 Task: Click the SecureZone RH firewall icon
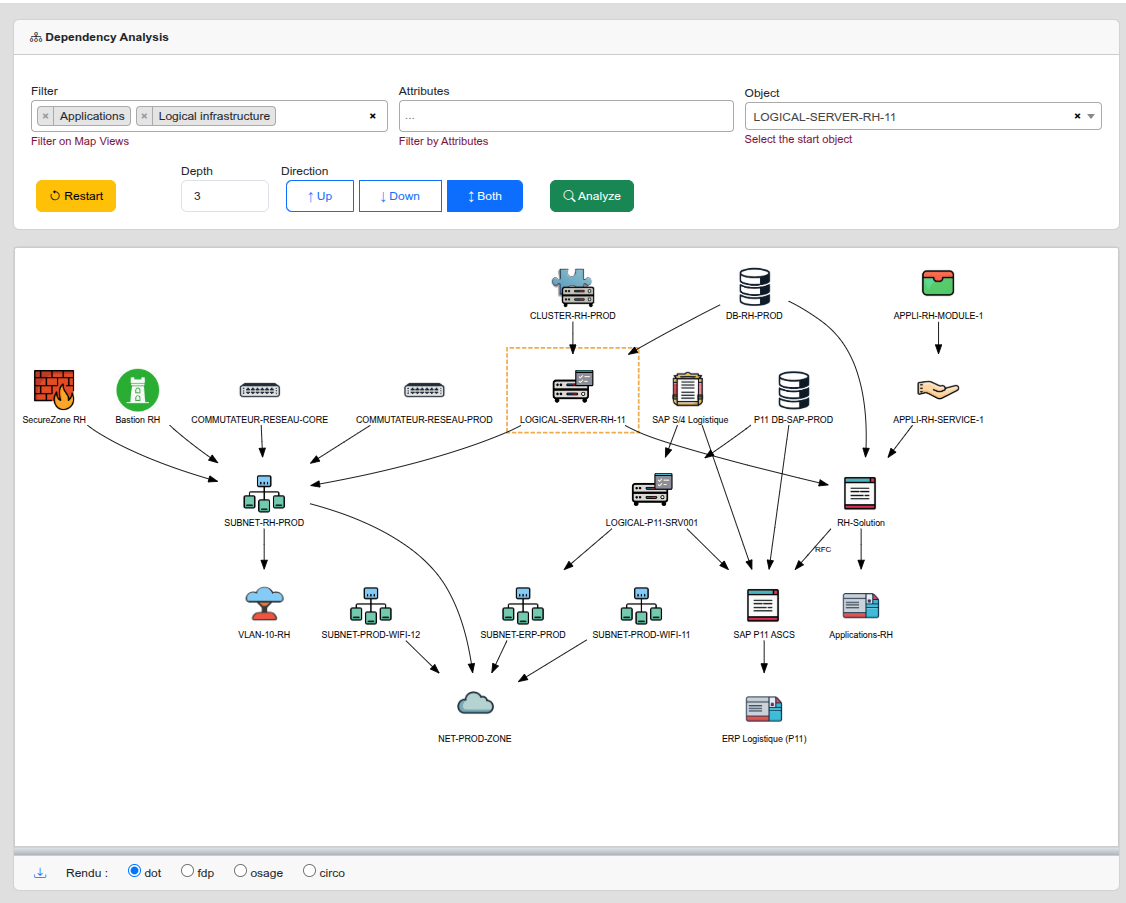54,390
